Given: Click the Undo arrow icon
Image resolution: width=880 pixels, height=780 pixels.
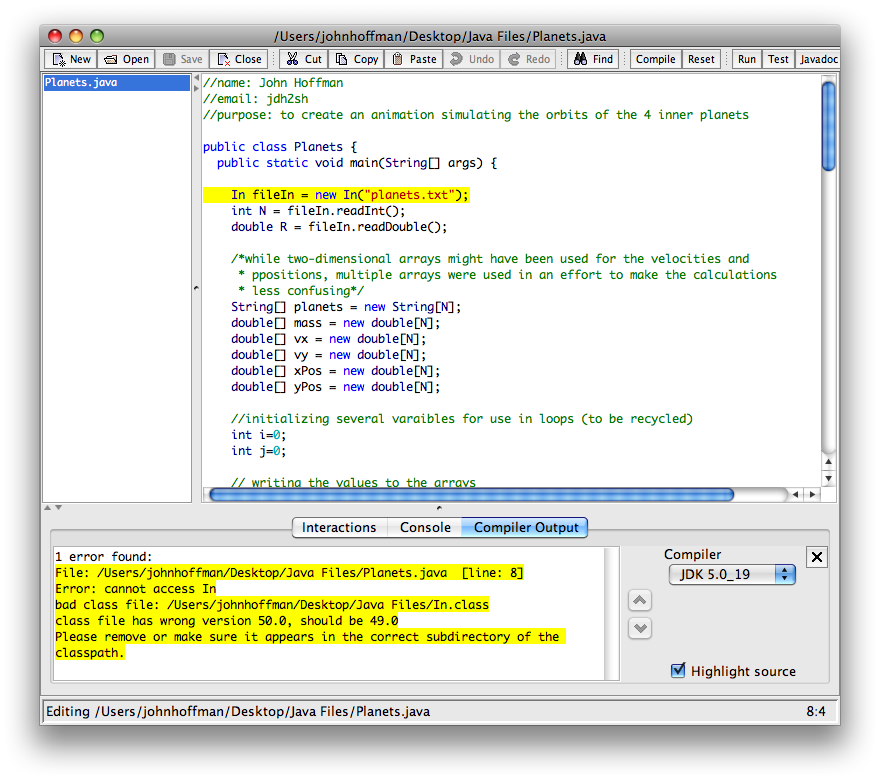Looking at the screenshot, I should [456, 59].
